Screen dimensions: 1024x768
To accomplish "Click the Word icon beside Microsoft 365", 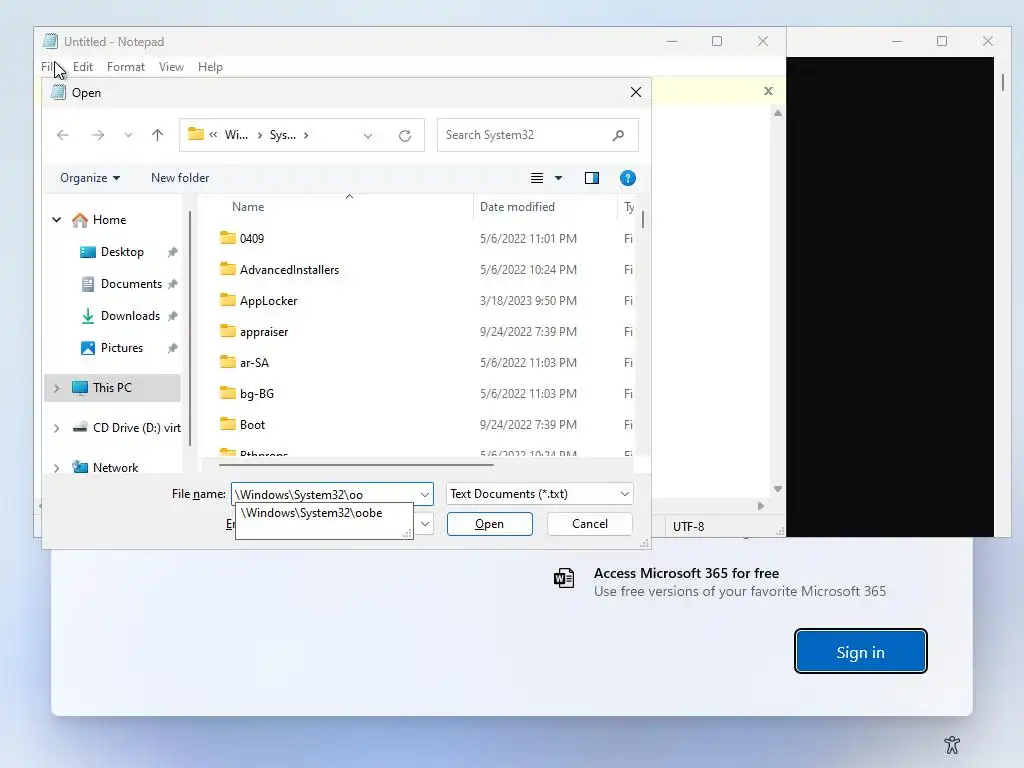I will (564, 578).
